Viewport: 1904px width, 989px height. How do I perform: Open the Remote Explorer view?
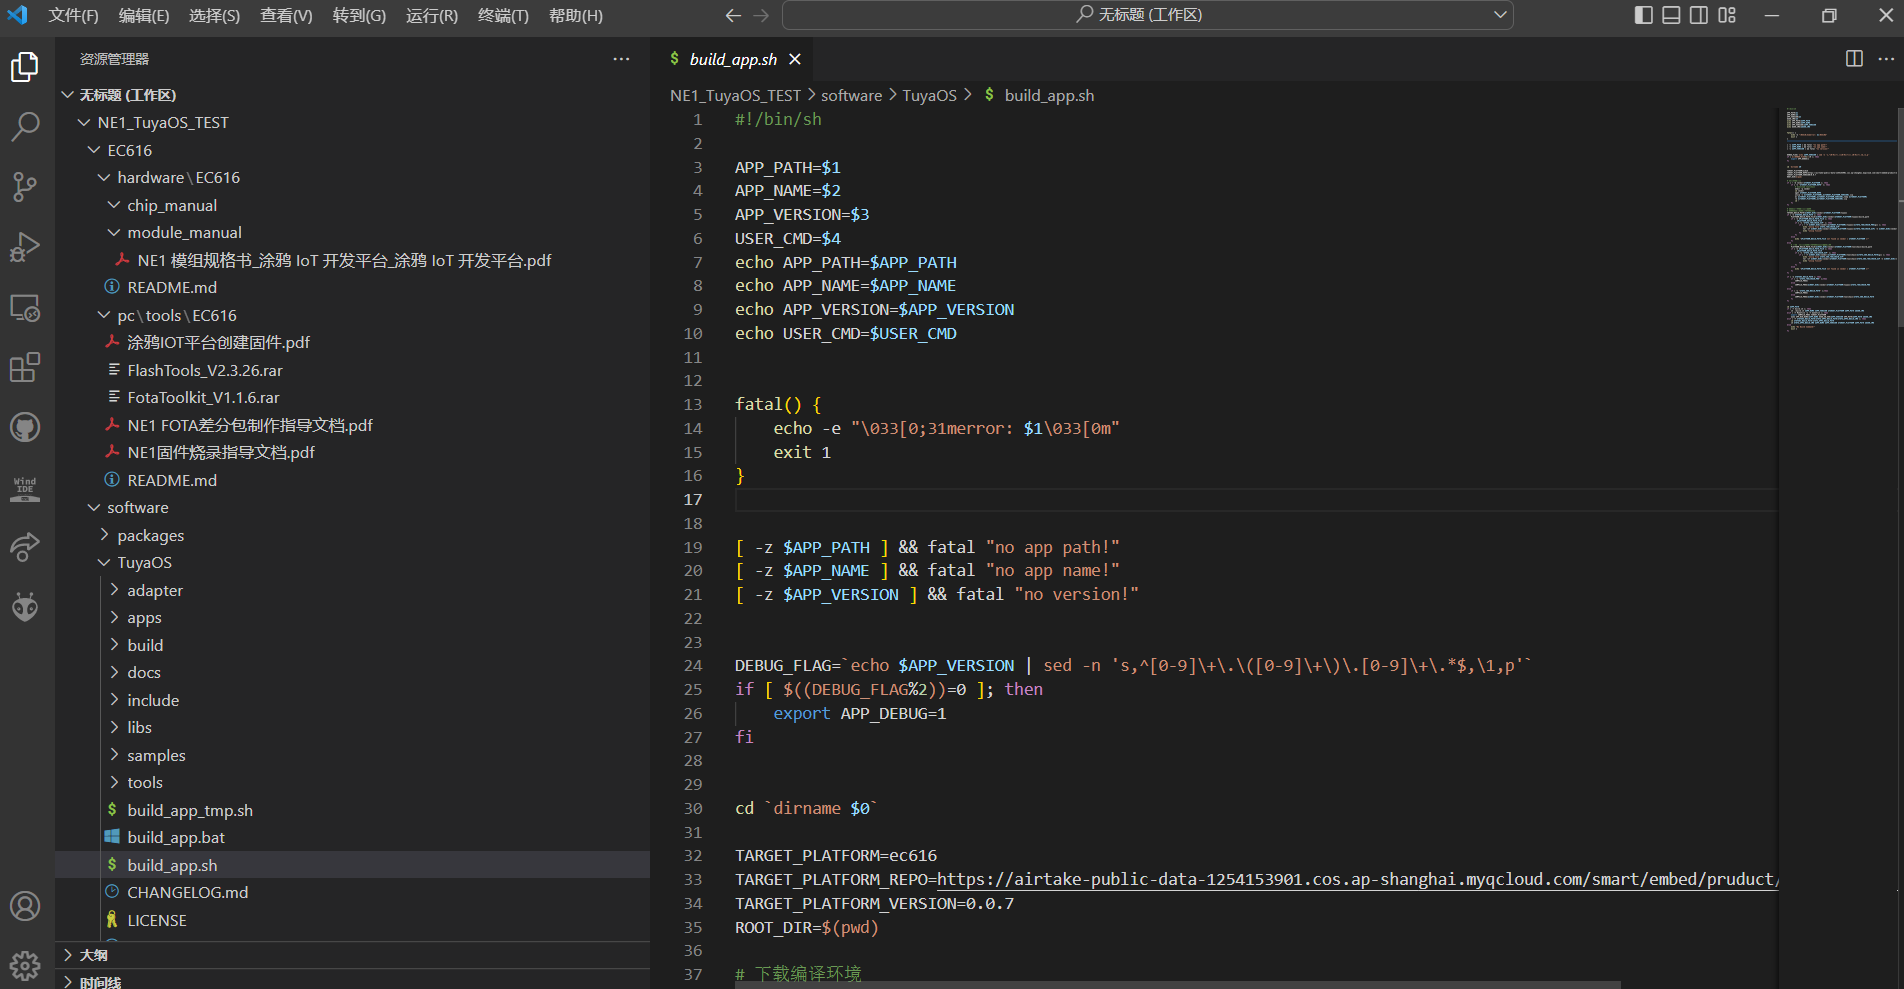(25, 307)
